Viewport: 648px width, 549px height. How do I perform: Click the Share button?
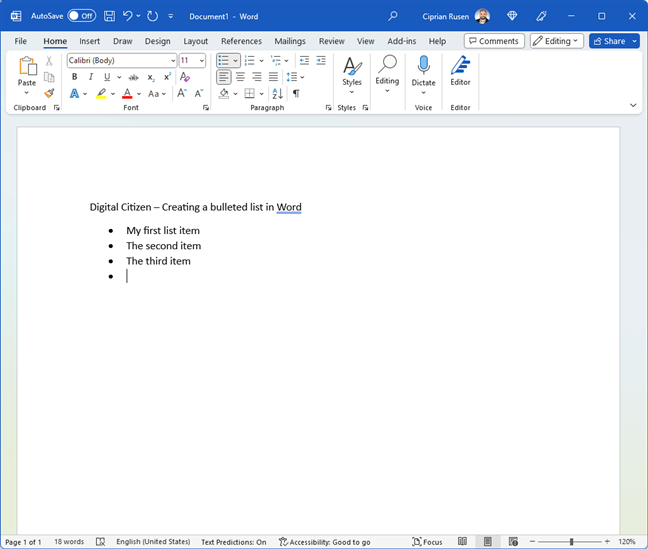click(x=609, y=41)
